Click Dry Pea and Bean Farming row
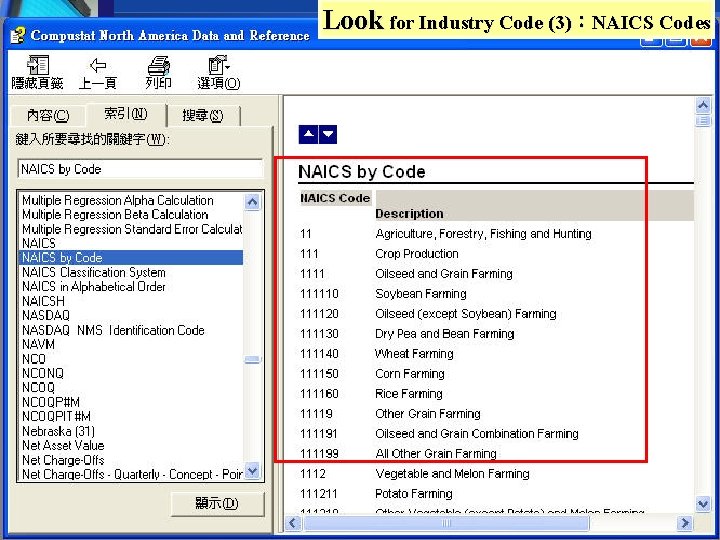This screenshot has height=540, width=720. tap(407, 333)
